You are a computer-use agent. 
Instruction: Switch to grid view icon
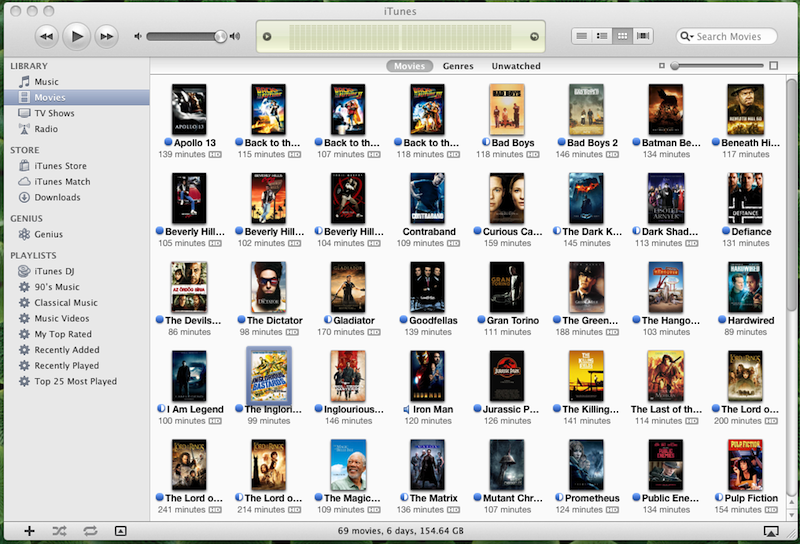click(622, 36)
